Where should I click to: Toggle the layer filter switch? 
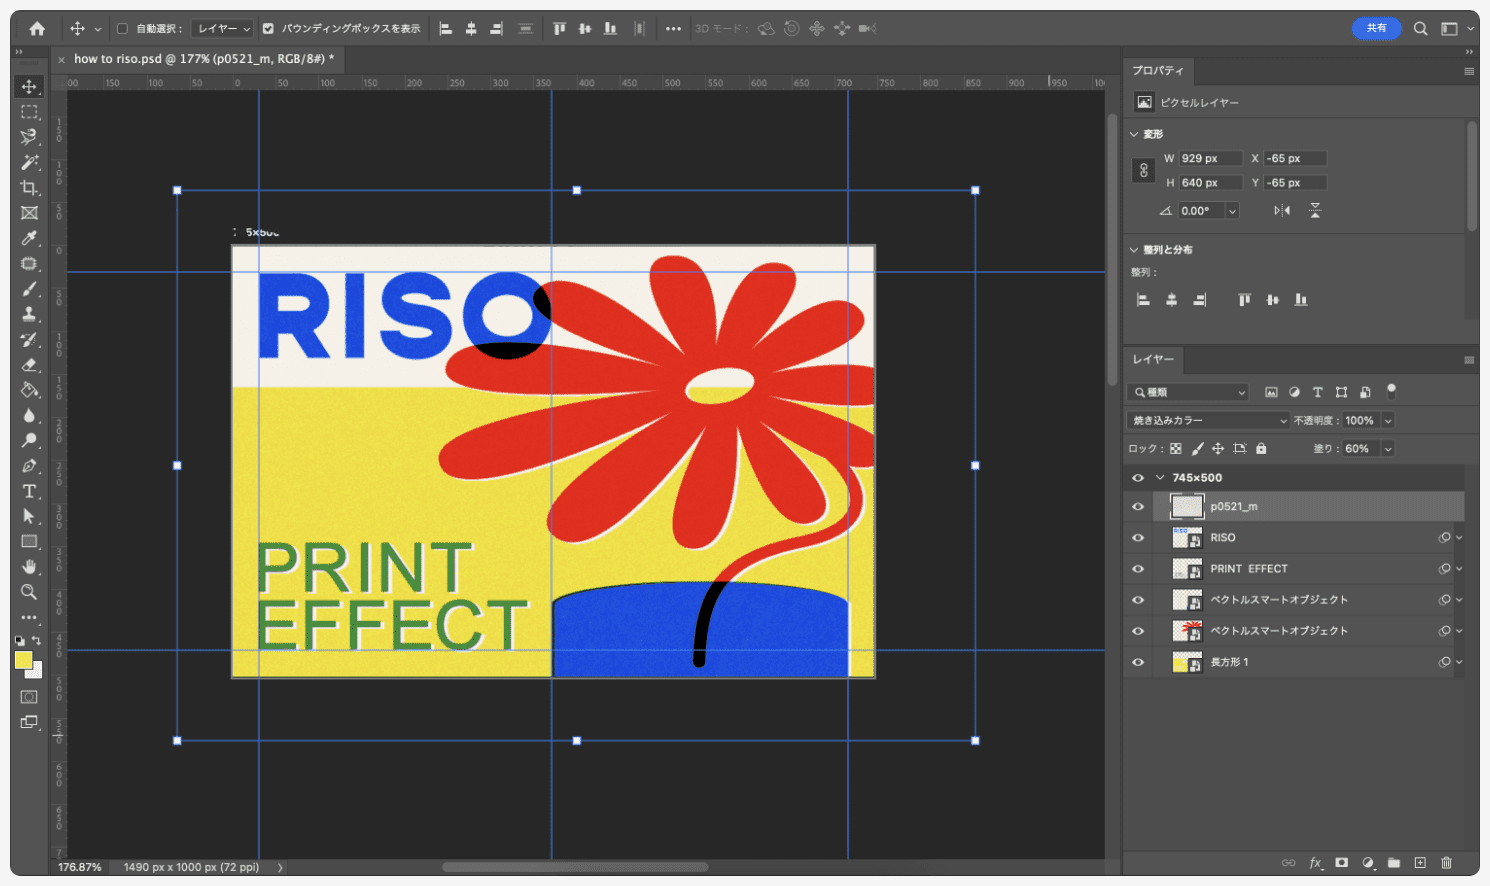tap(1391, 392)
